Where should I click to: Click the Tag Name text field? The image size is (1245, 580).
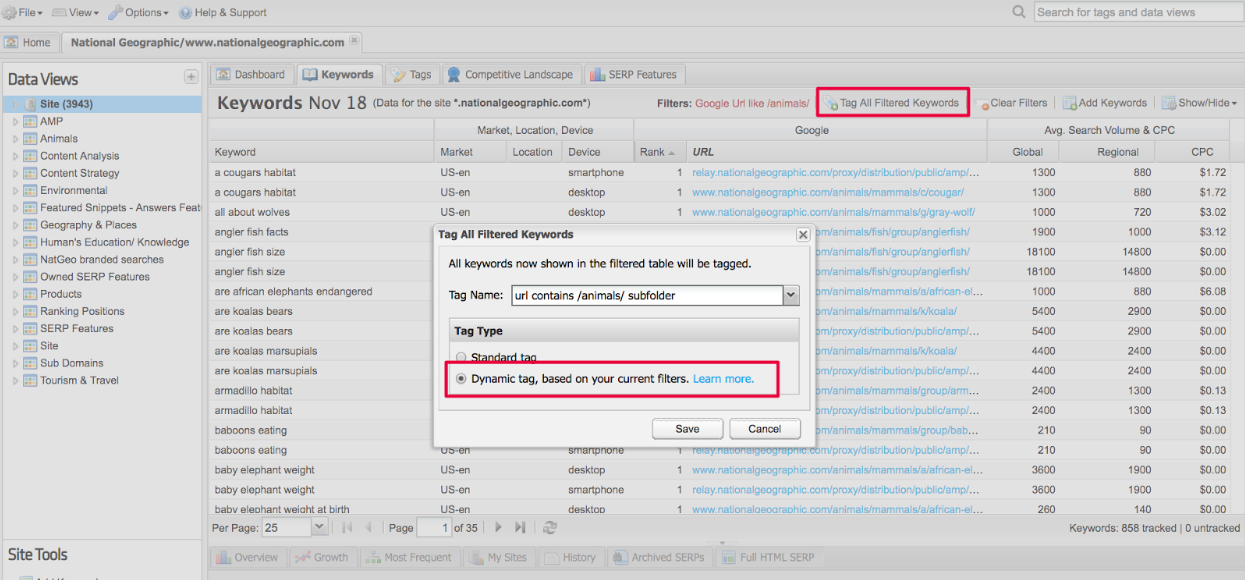[x=646, y=295]
